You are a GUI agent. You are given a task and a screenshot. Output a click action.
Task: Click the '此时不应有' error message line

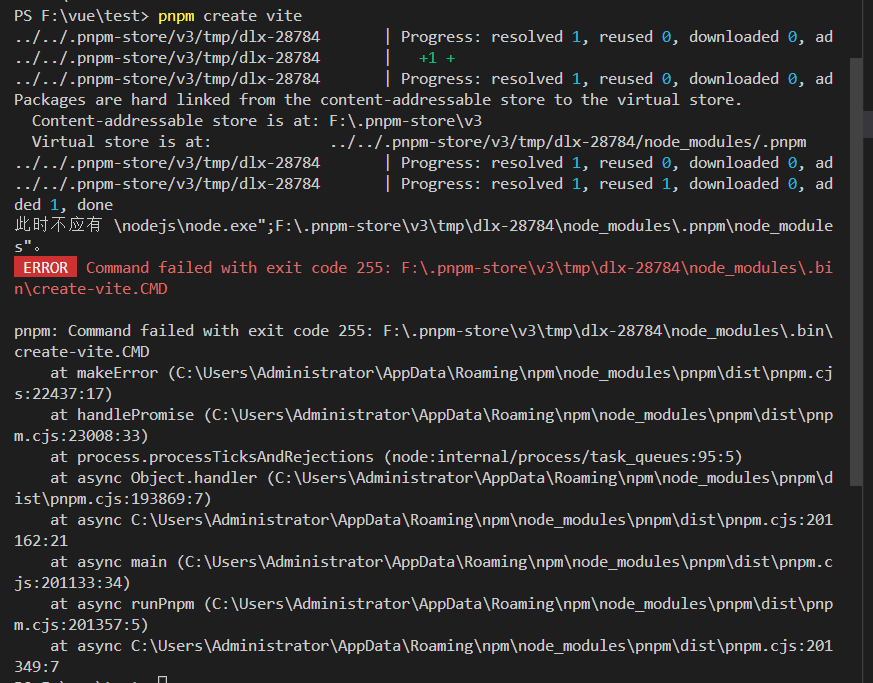(x=424, y=226)
